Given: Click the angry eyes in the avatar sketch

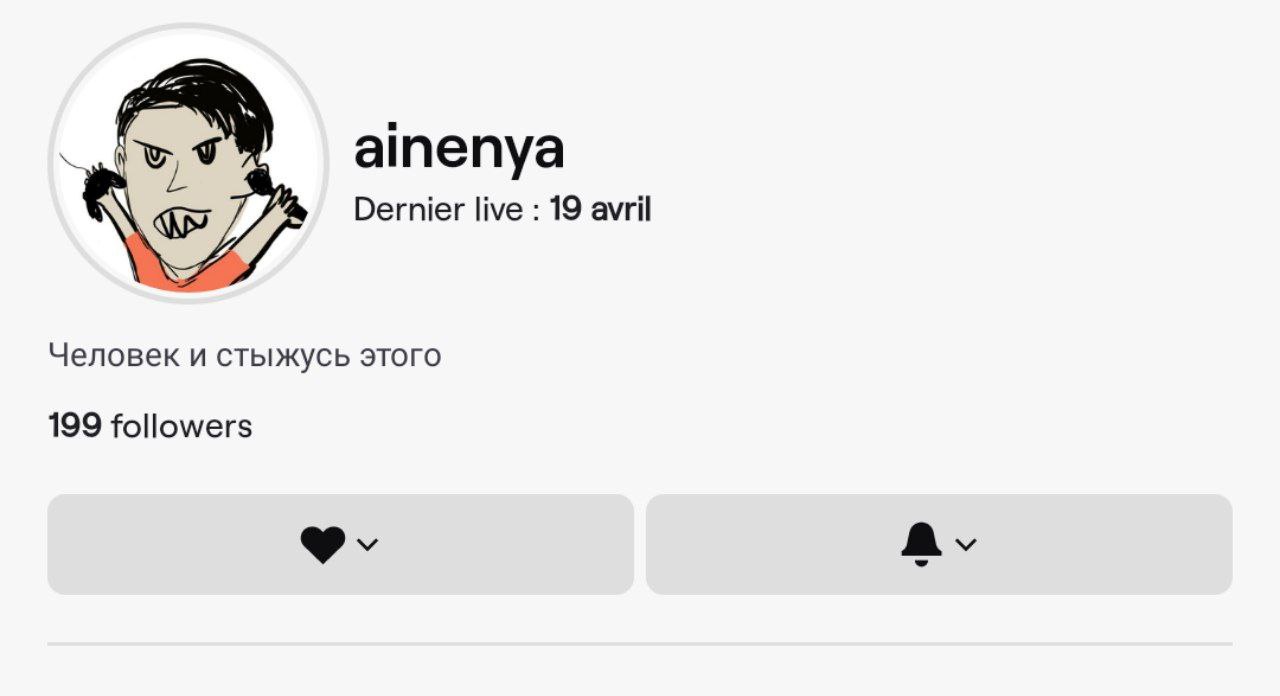Looking at the screenshot, I should pyautogui.click(x=178, y=153).
